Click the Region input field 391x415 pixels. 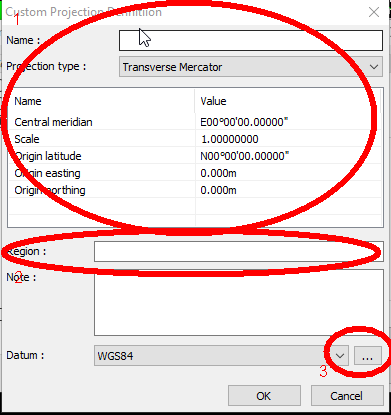(239, 251)
